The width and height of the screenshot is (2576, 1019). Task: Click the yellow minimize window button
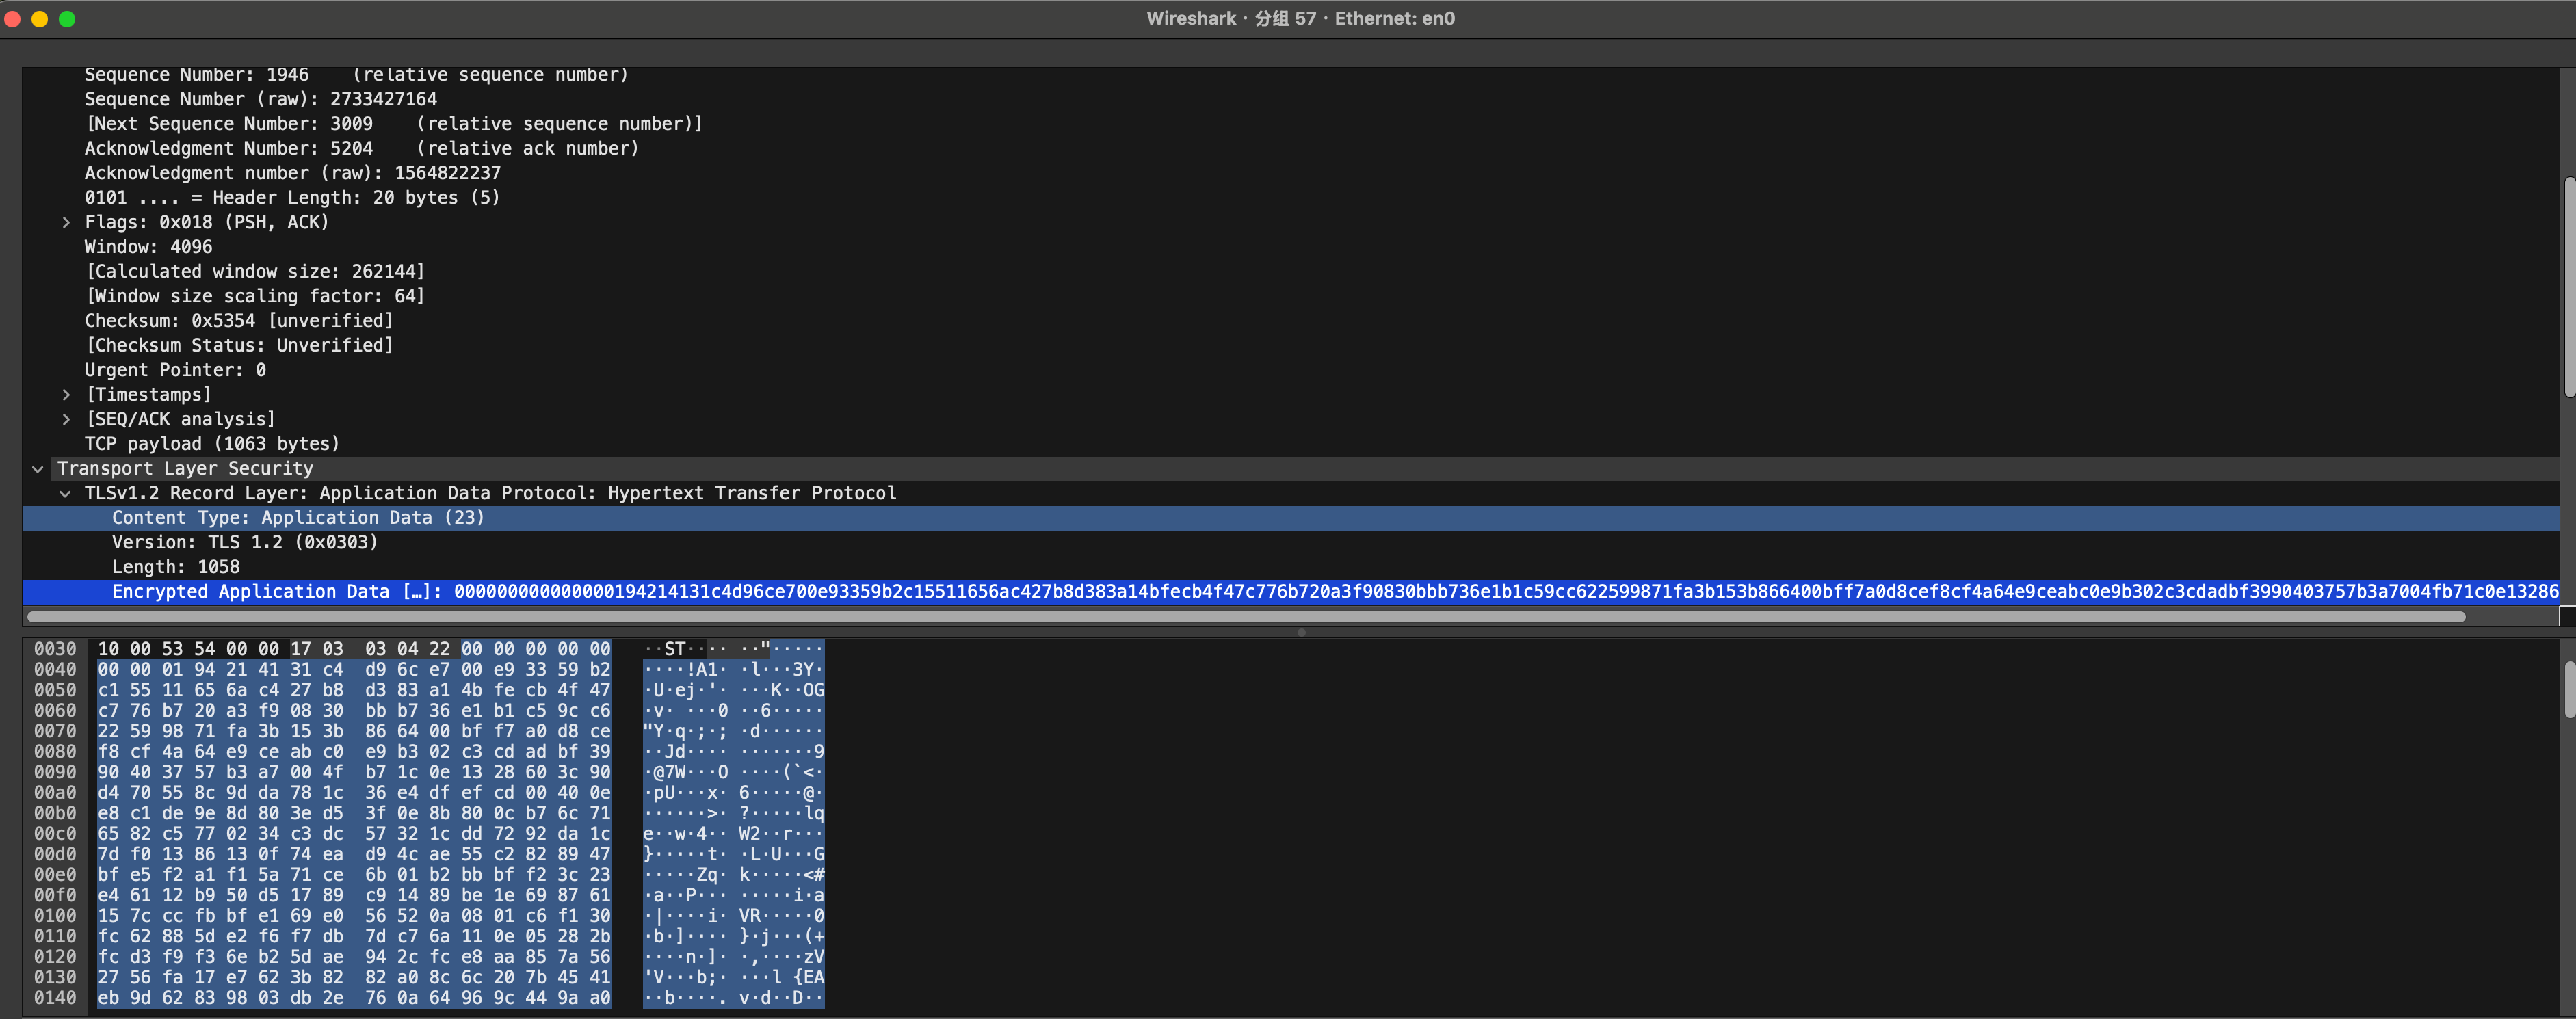[40, 19]
